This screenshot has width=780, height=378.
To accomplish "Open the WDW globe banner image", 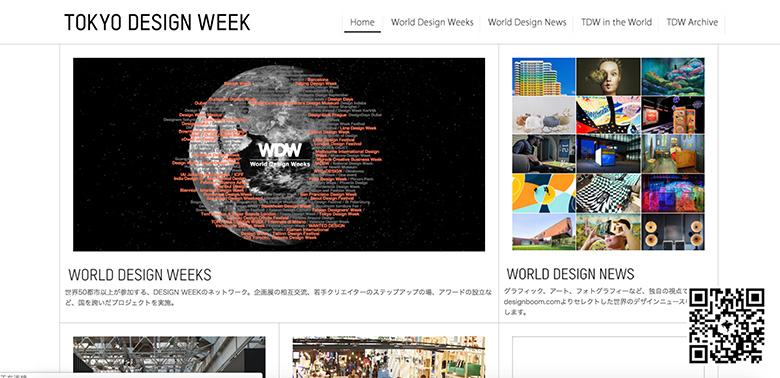I will (279, 154).
